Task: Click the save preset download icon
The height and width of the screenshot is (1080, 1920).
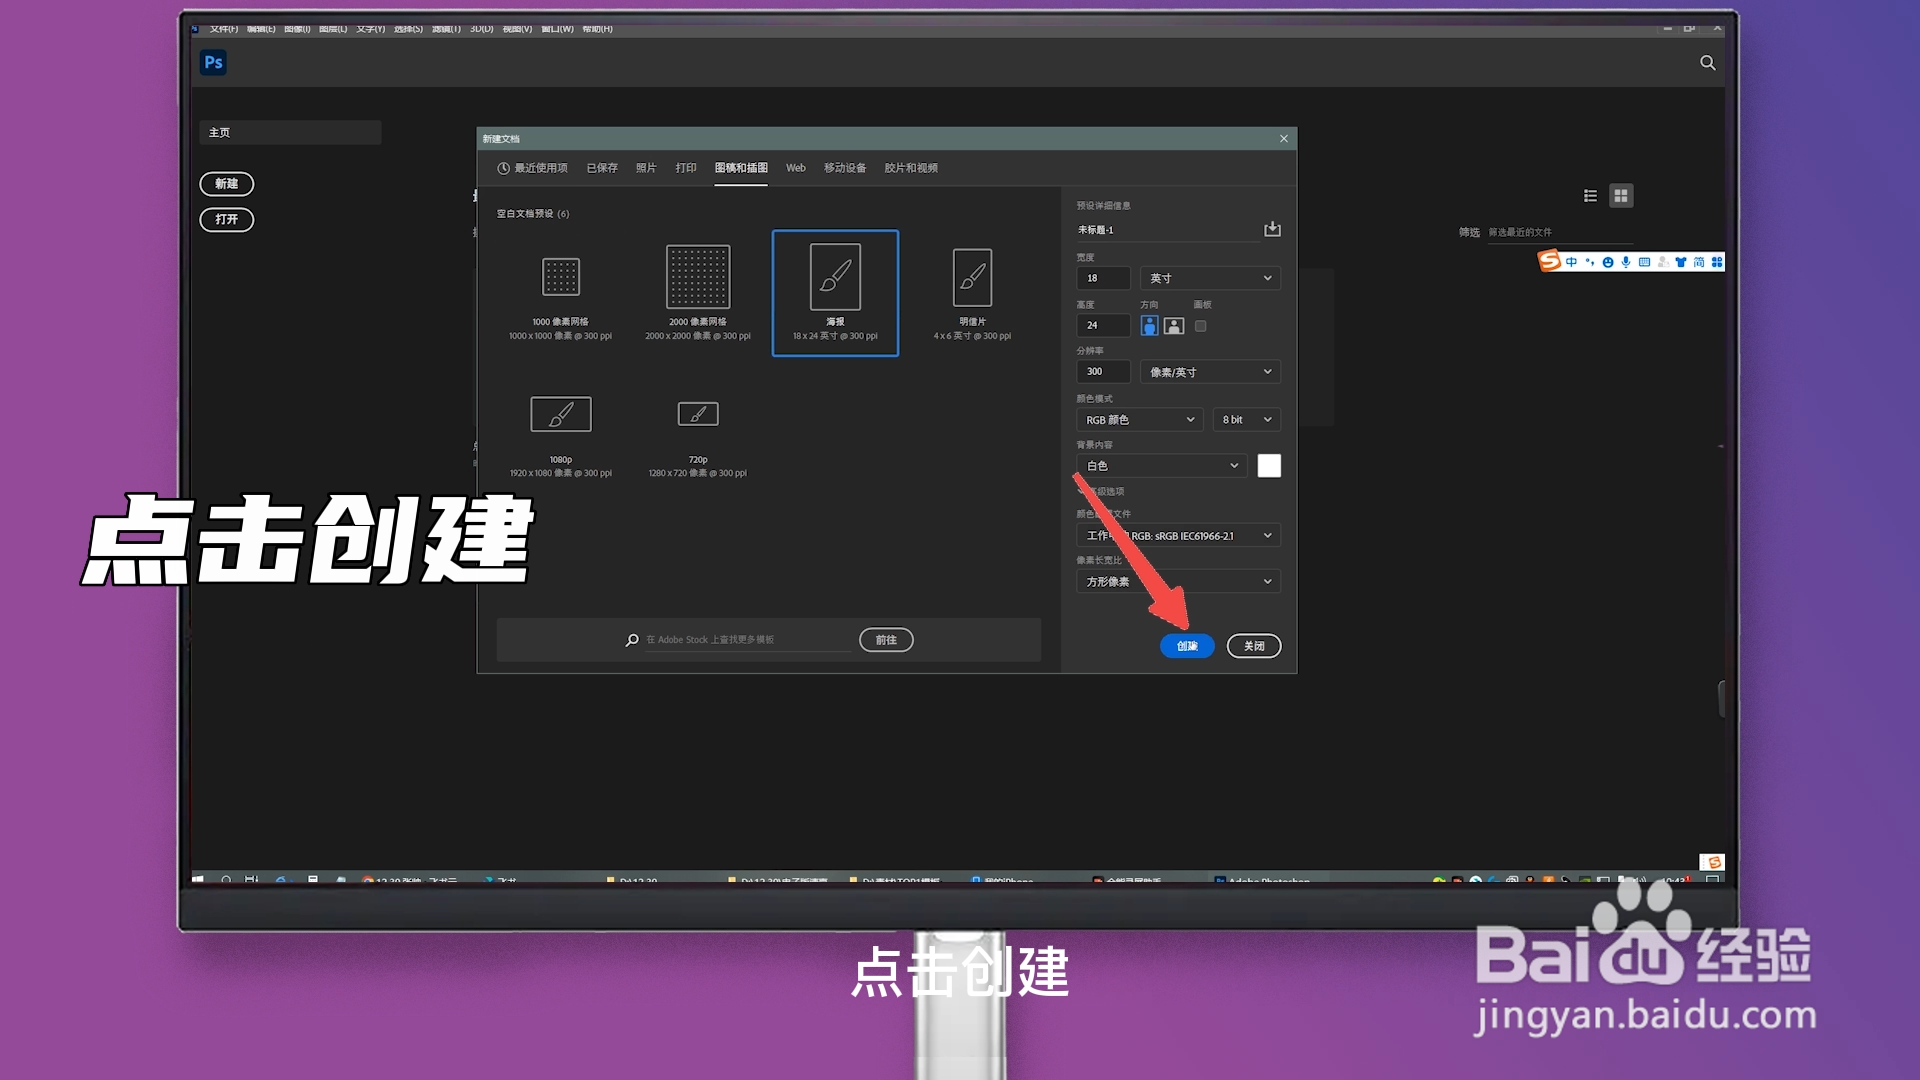Action: pos(1272,229)
